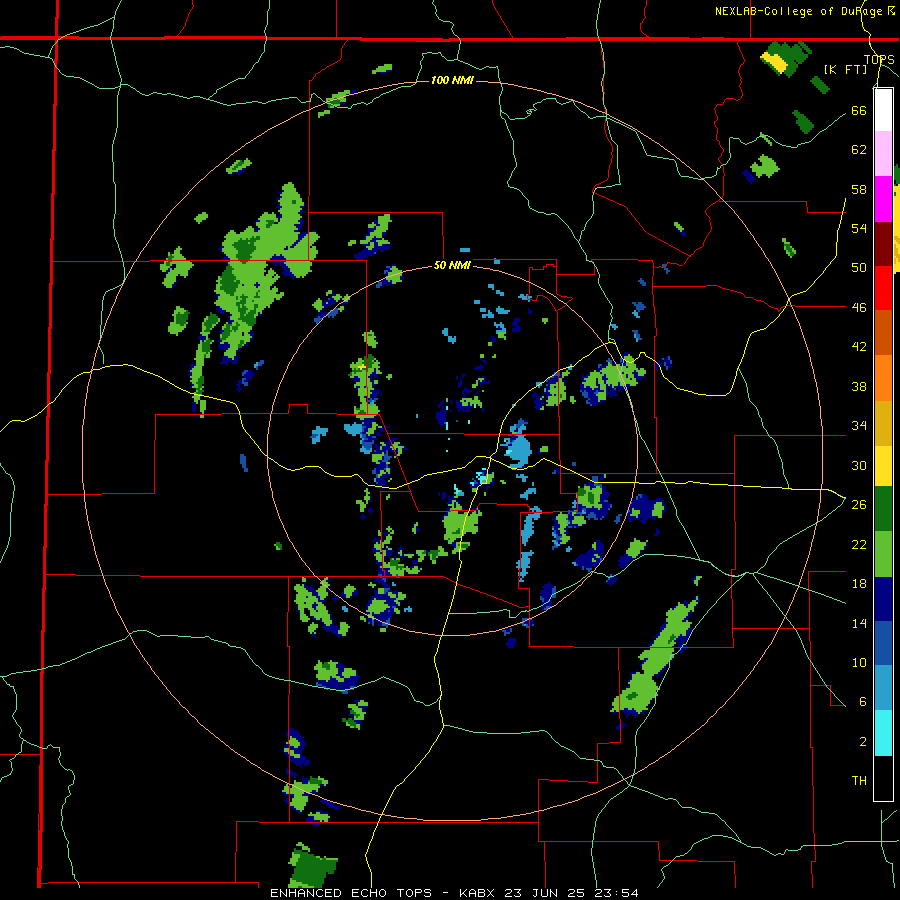900x900 pixels.
Task: Click the 100 NMI range ring label
Action: point(452,80)
